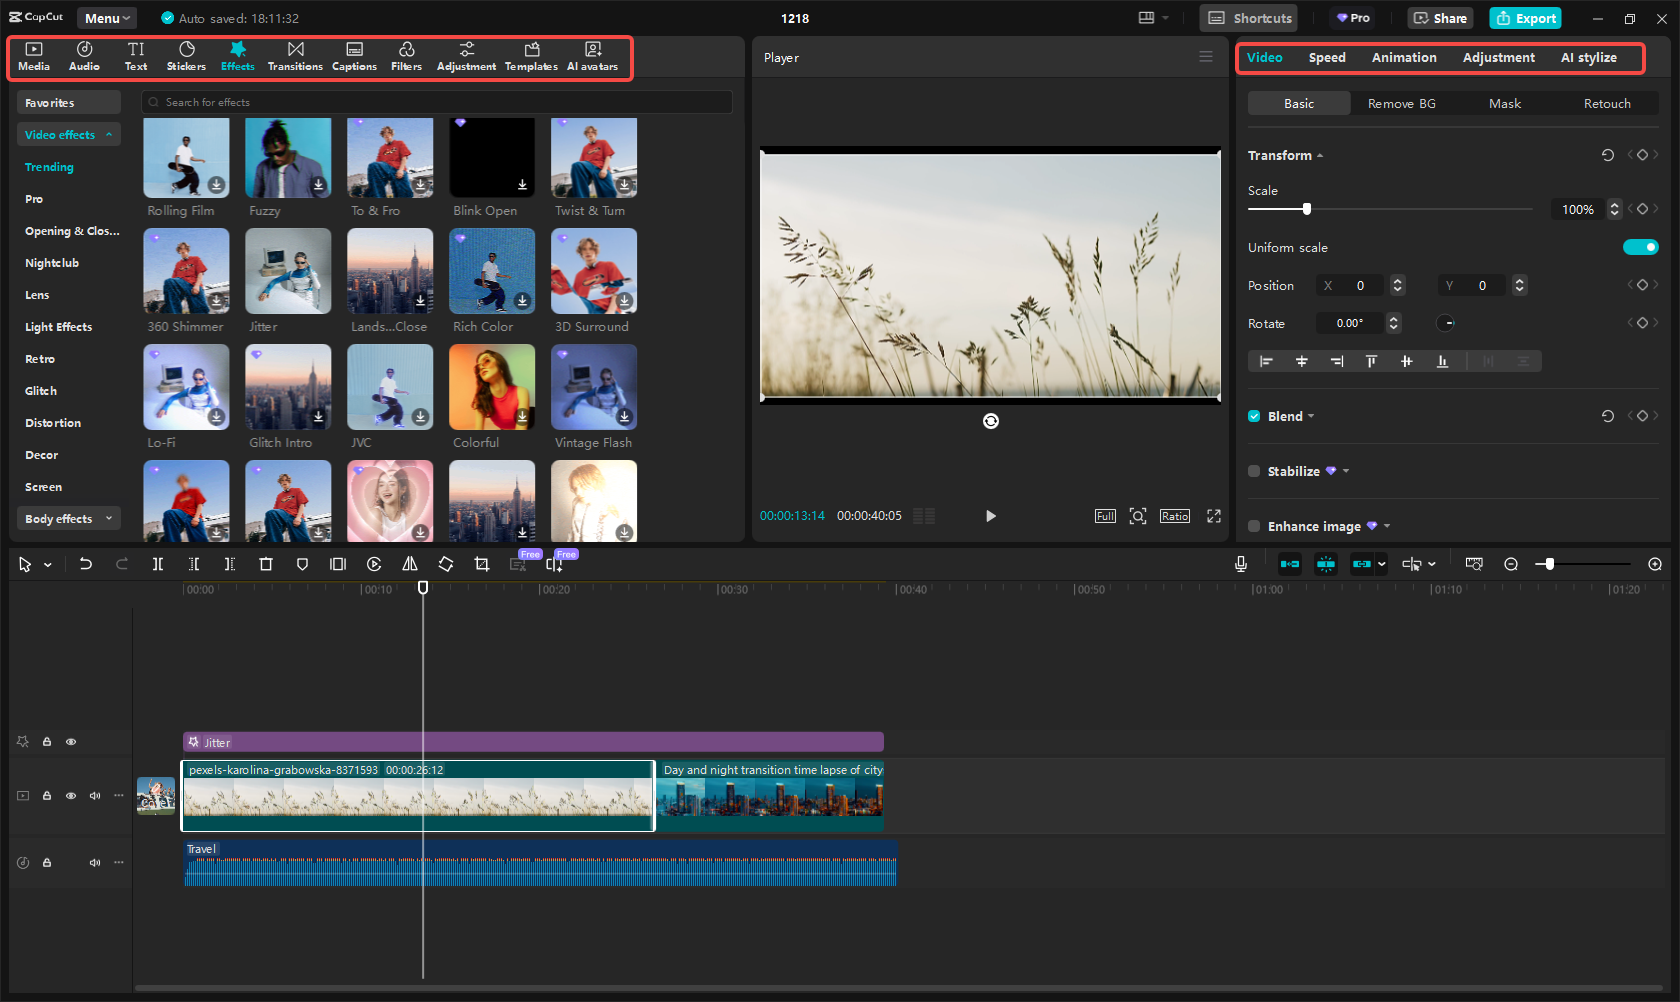Screen dimensions: 1680x1002
Task: Open the AI avatars panel
Action: (592, 56)
